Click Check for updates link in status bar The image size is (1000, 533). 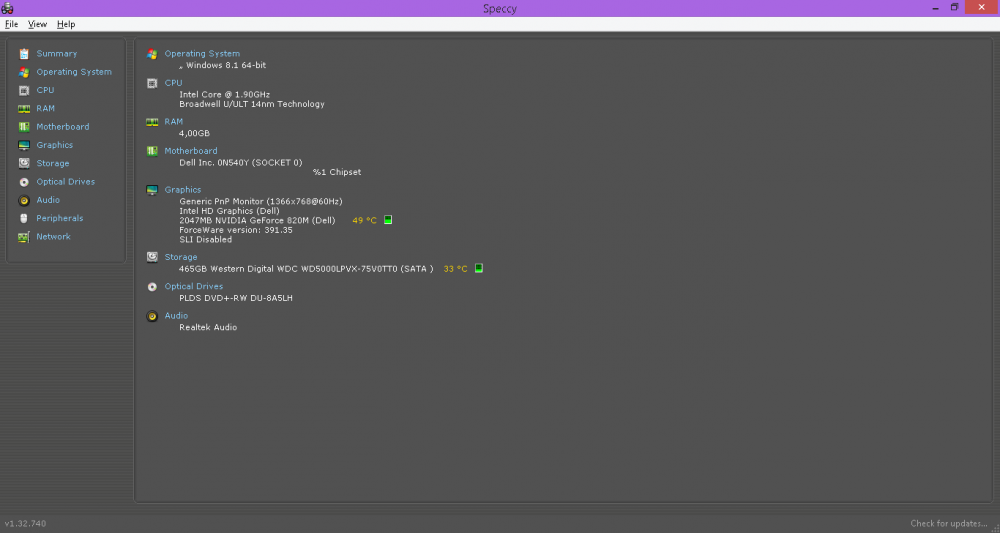point(948,523)
